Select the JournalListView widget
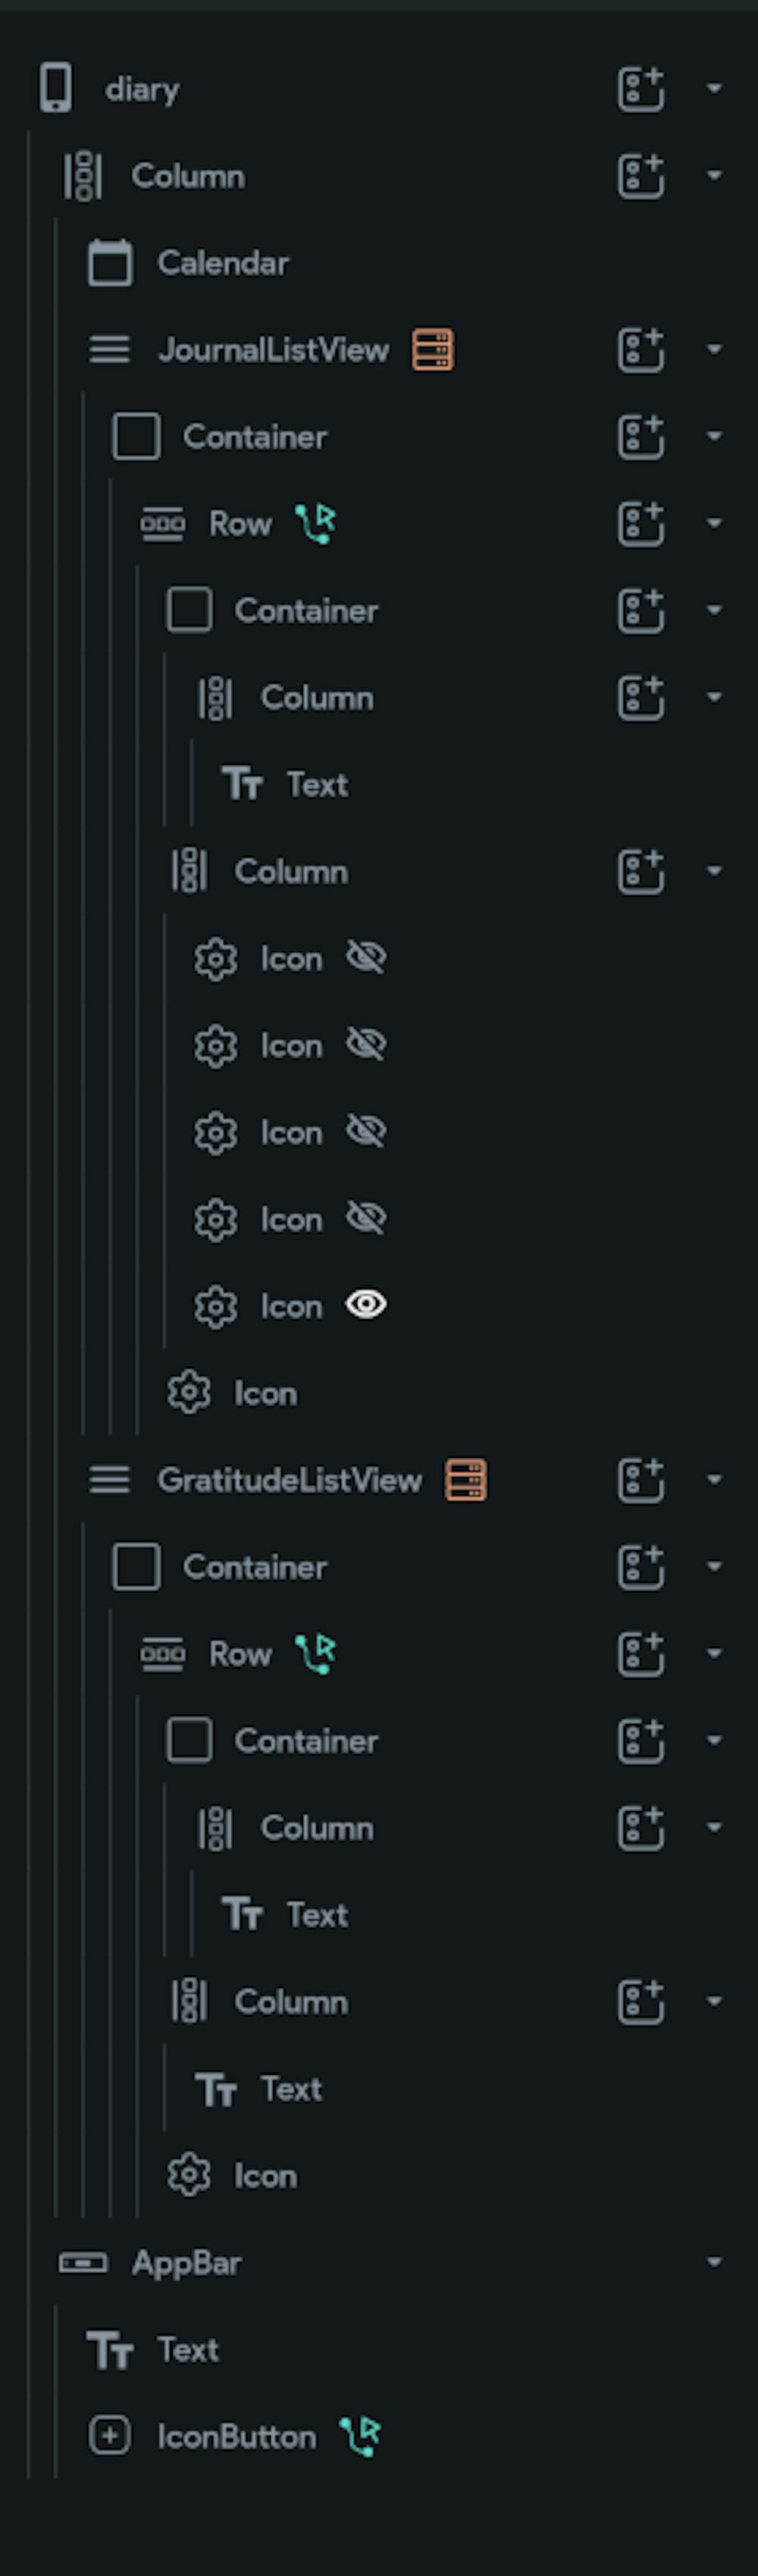The width and height of the screenshot is (758, 2576). coord(273,350)
